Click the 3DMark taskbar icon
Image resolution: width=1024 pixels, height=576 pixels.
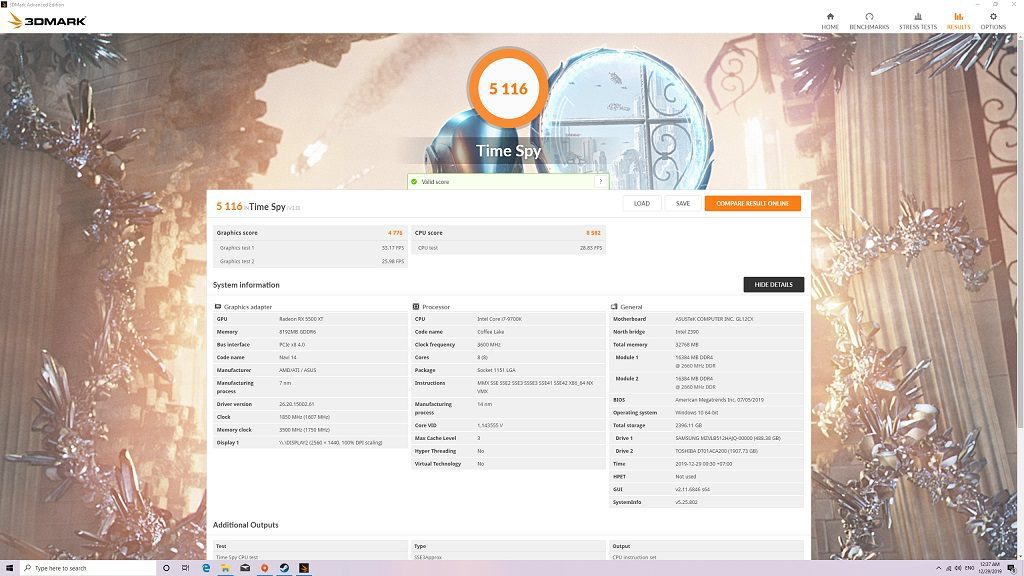click(304, 568)
